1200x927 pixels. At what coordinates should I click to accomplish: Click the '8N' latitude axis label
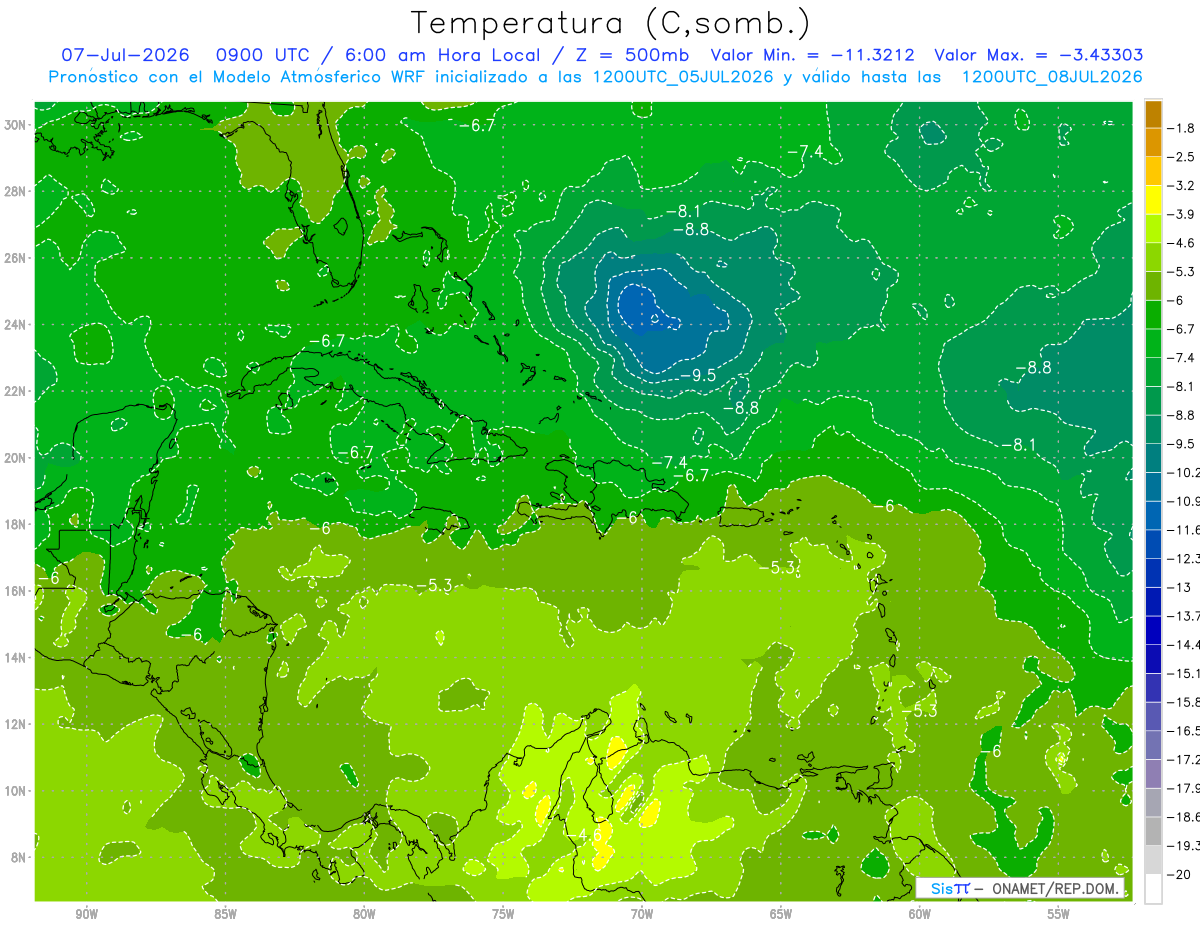20,858
